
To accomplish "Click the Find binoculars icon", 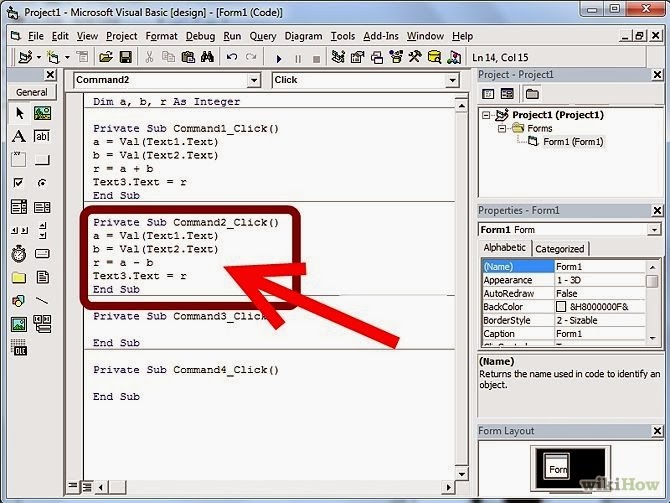I will pyautogui.click(x=207, y=57).
